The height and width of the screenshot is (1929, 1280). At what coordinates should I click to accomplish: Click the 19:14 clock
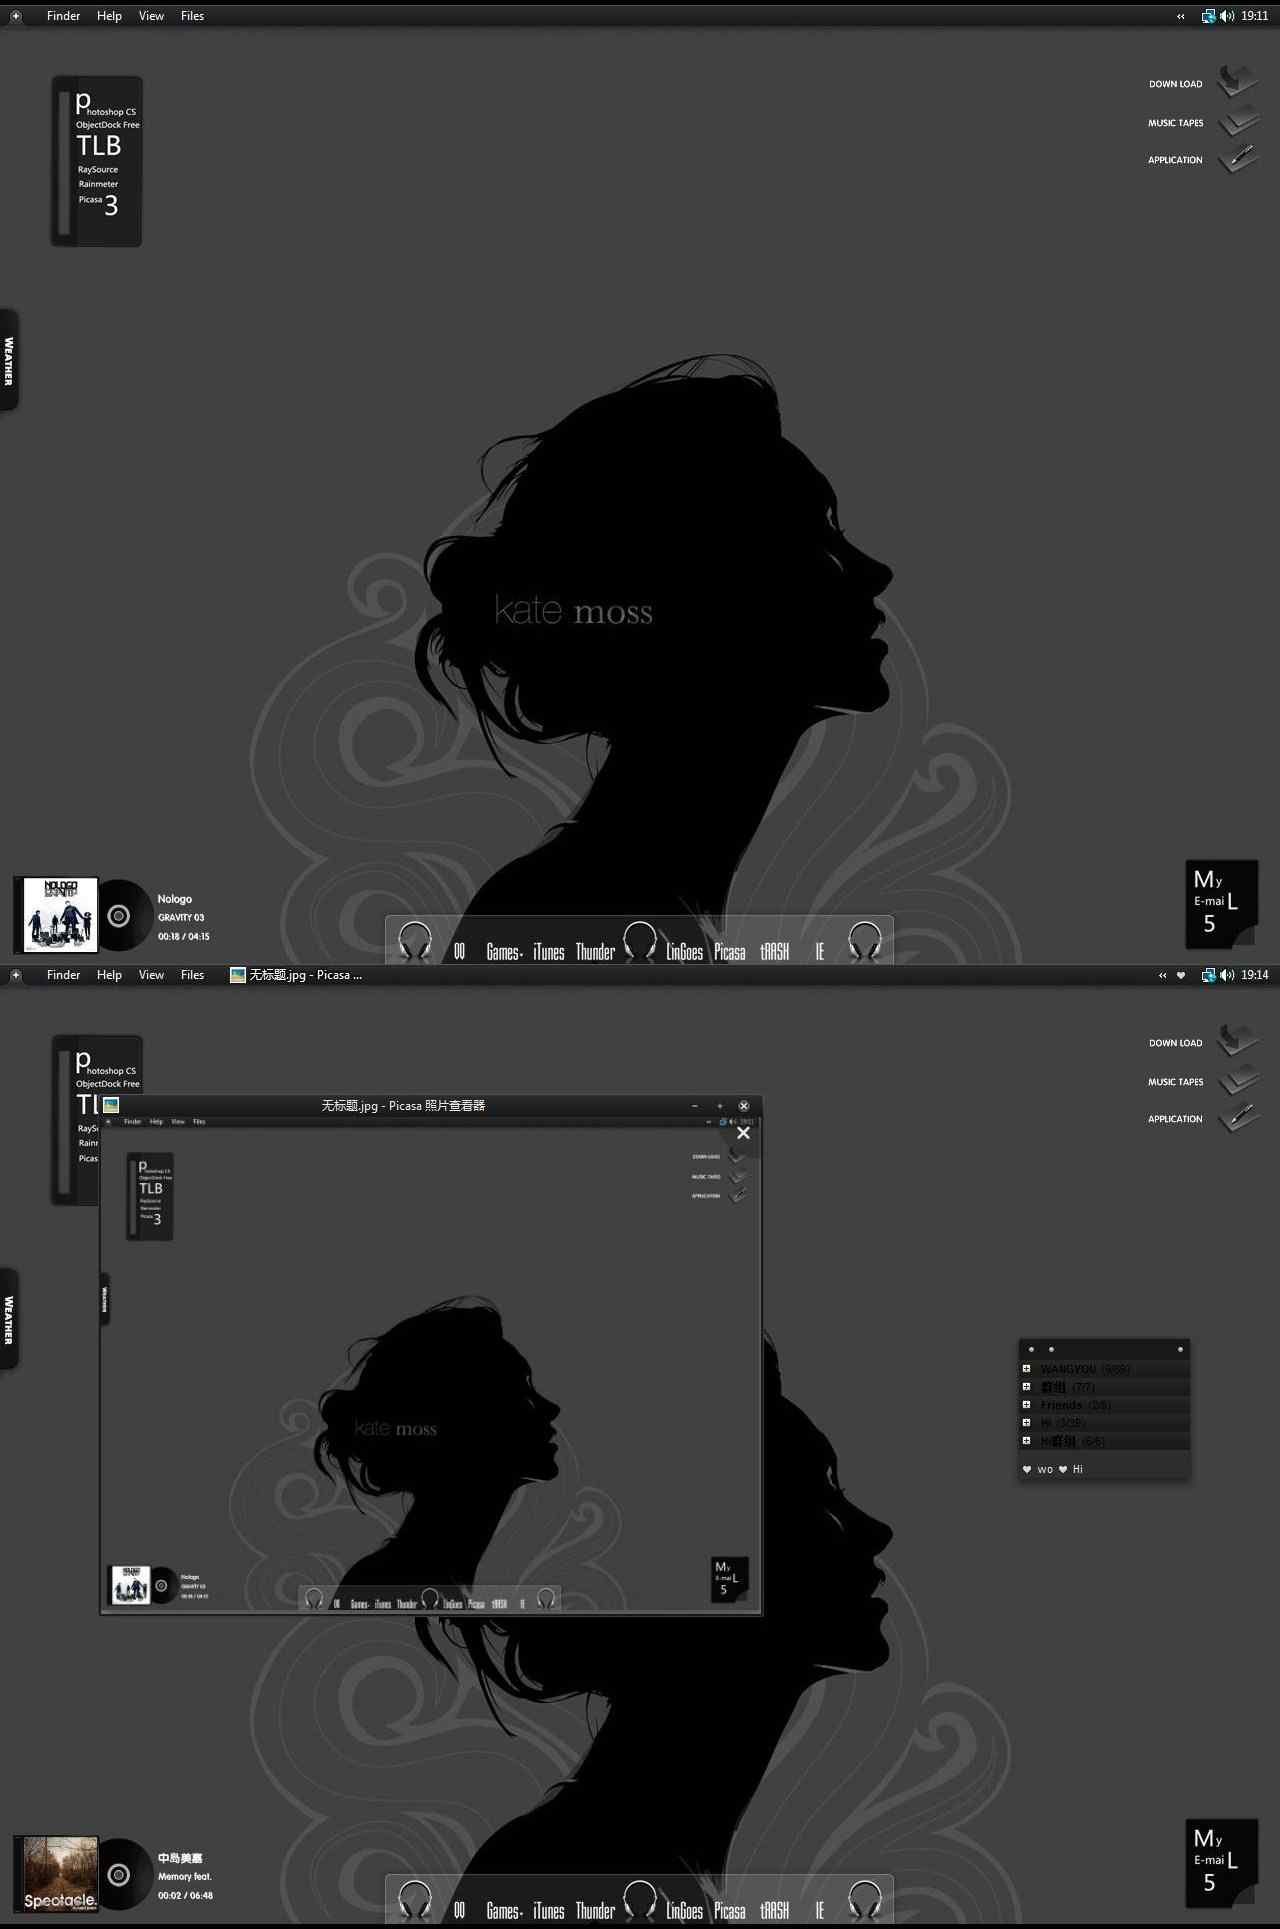click(1254, 975)
